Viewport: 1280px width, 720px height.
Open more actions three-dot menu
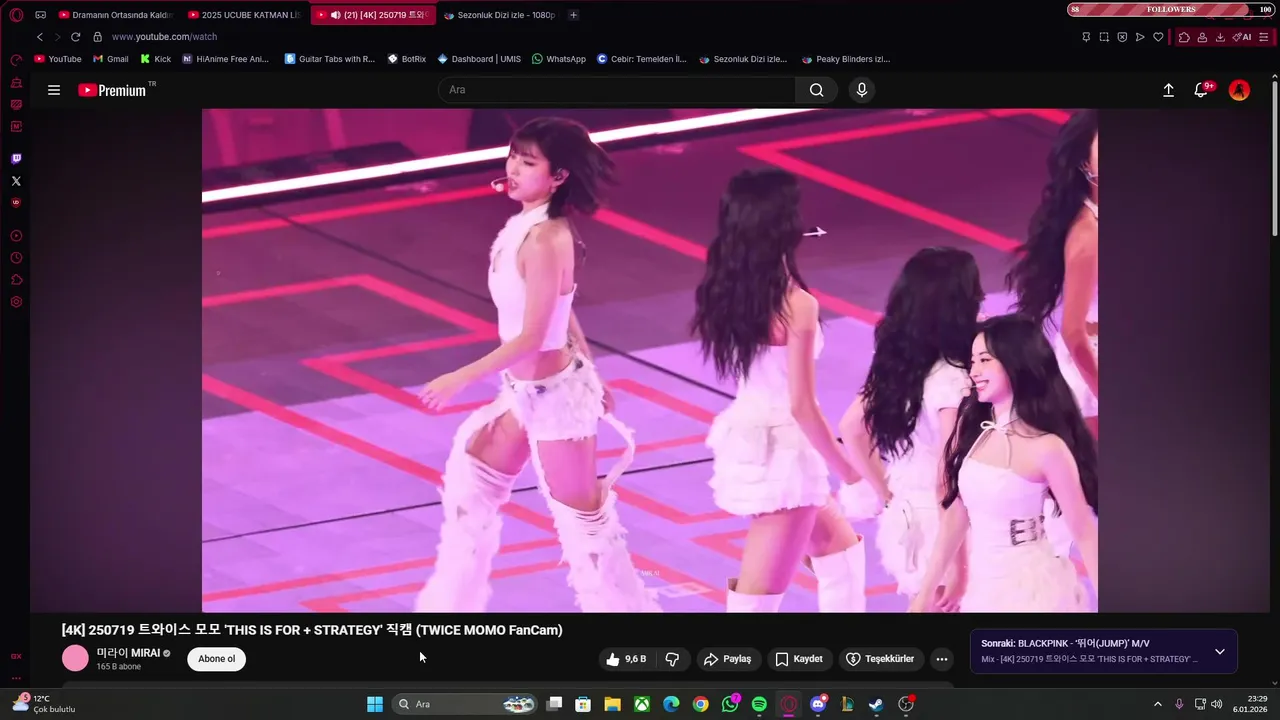(x=941, y=659)
